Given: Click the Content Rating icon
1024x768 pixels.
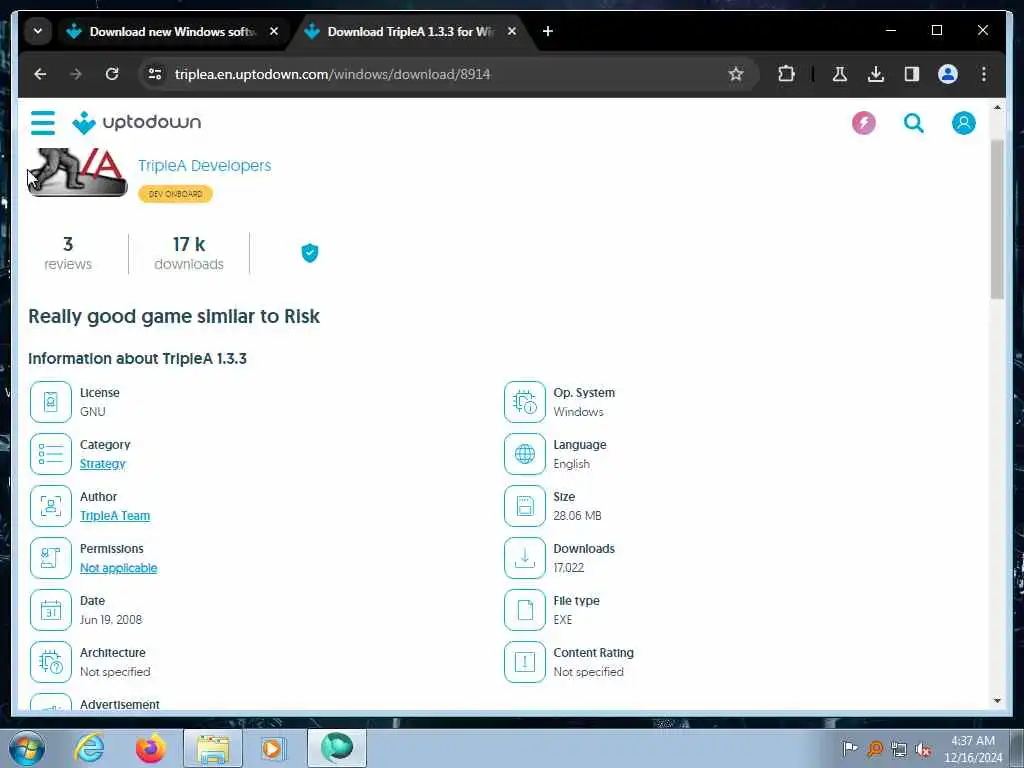Looking at the screenshot, I should coord(524,662).
